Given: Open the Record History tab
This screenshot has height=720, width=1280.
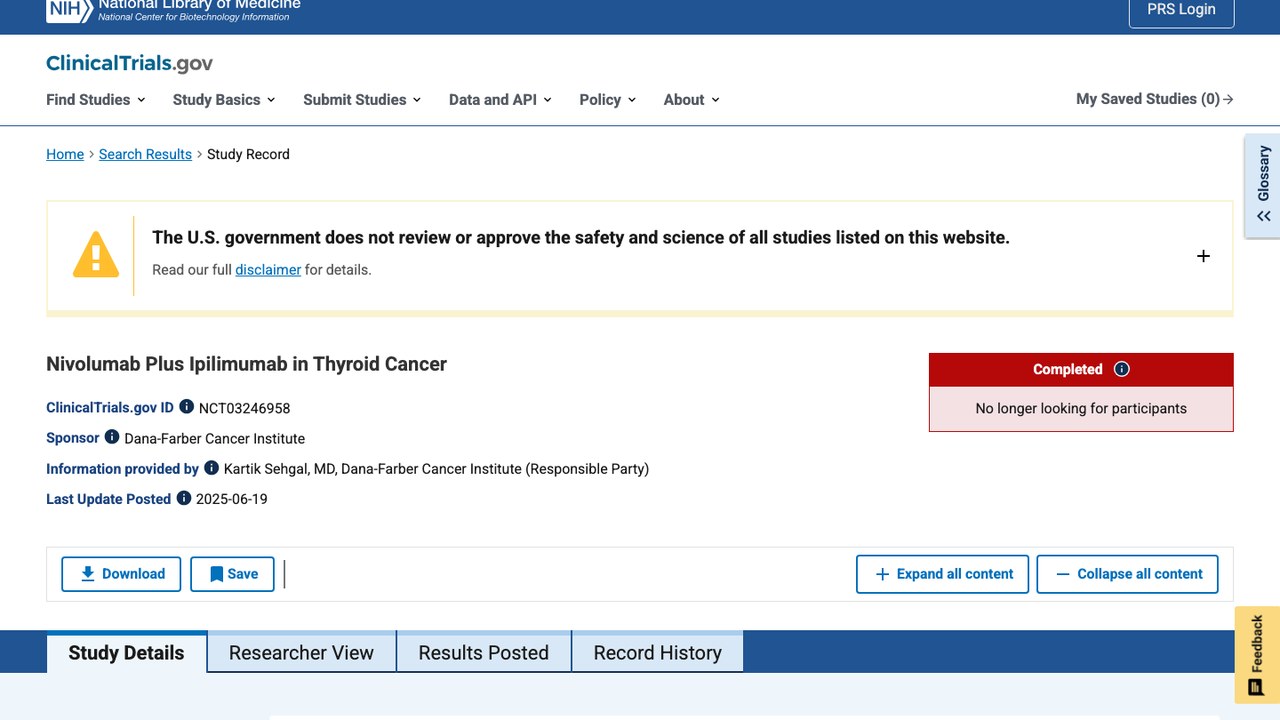Looking at the screenshot, I should (657, 653).
